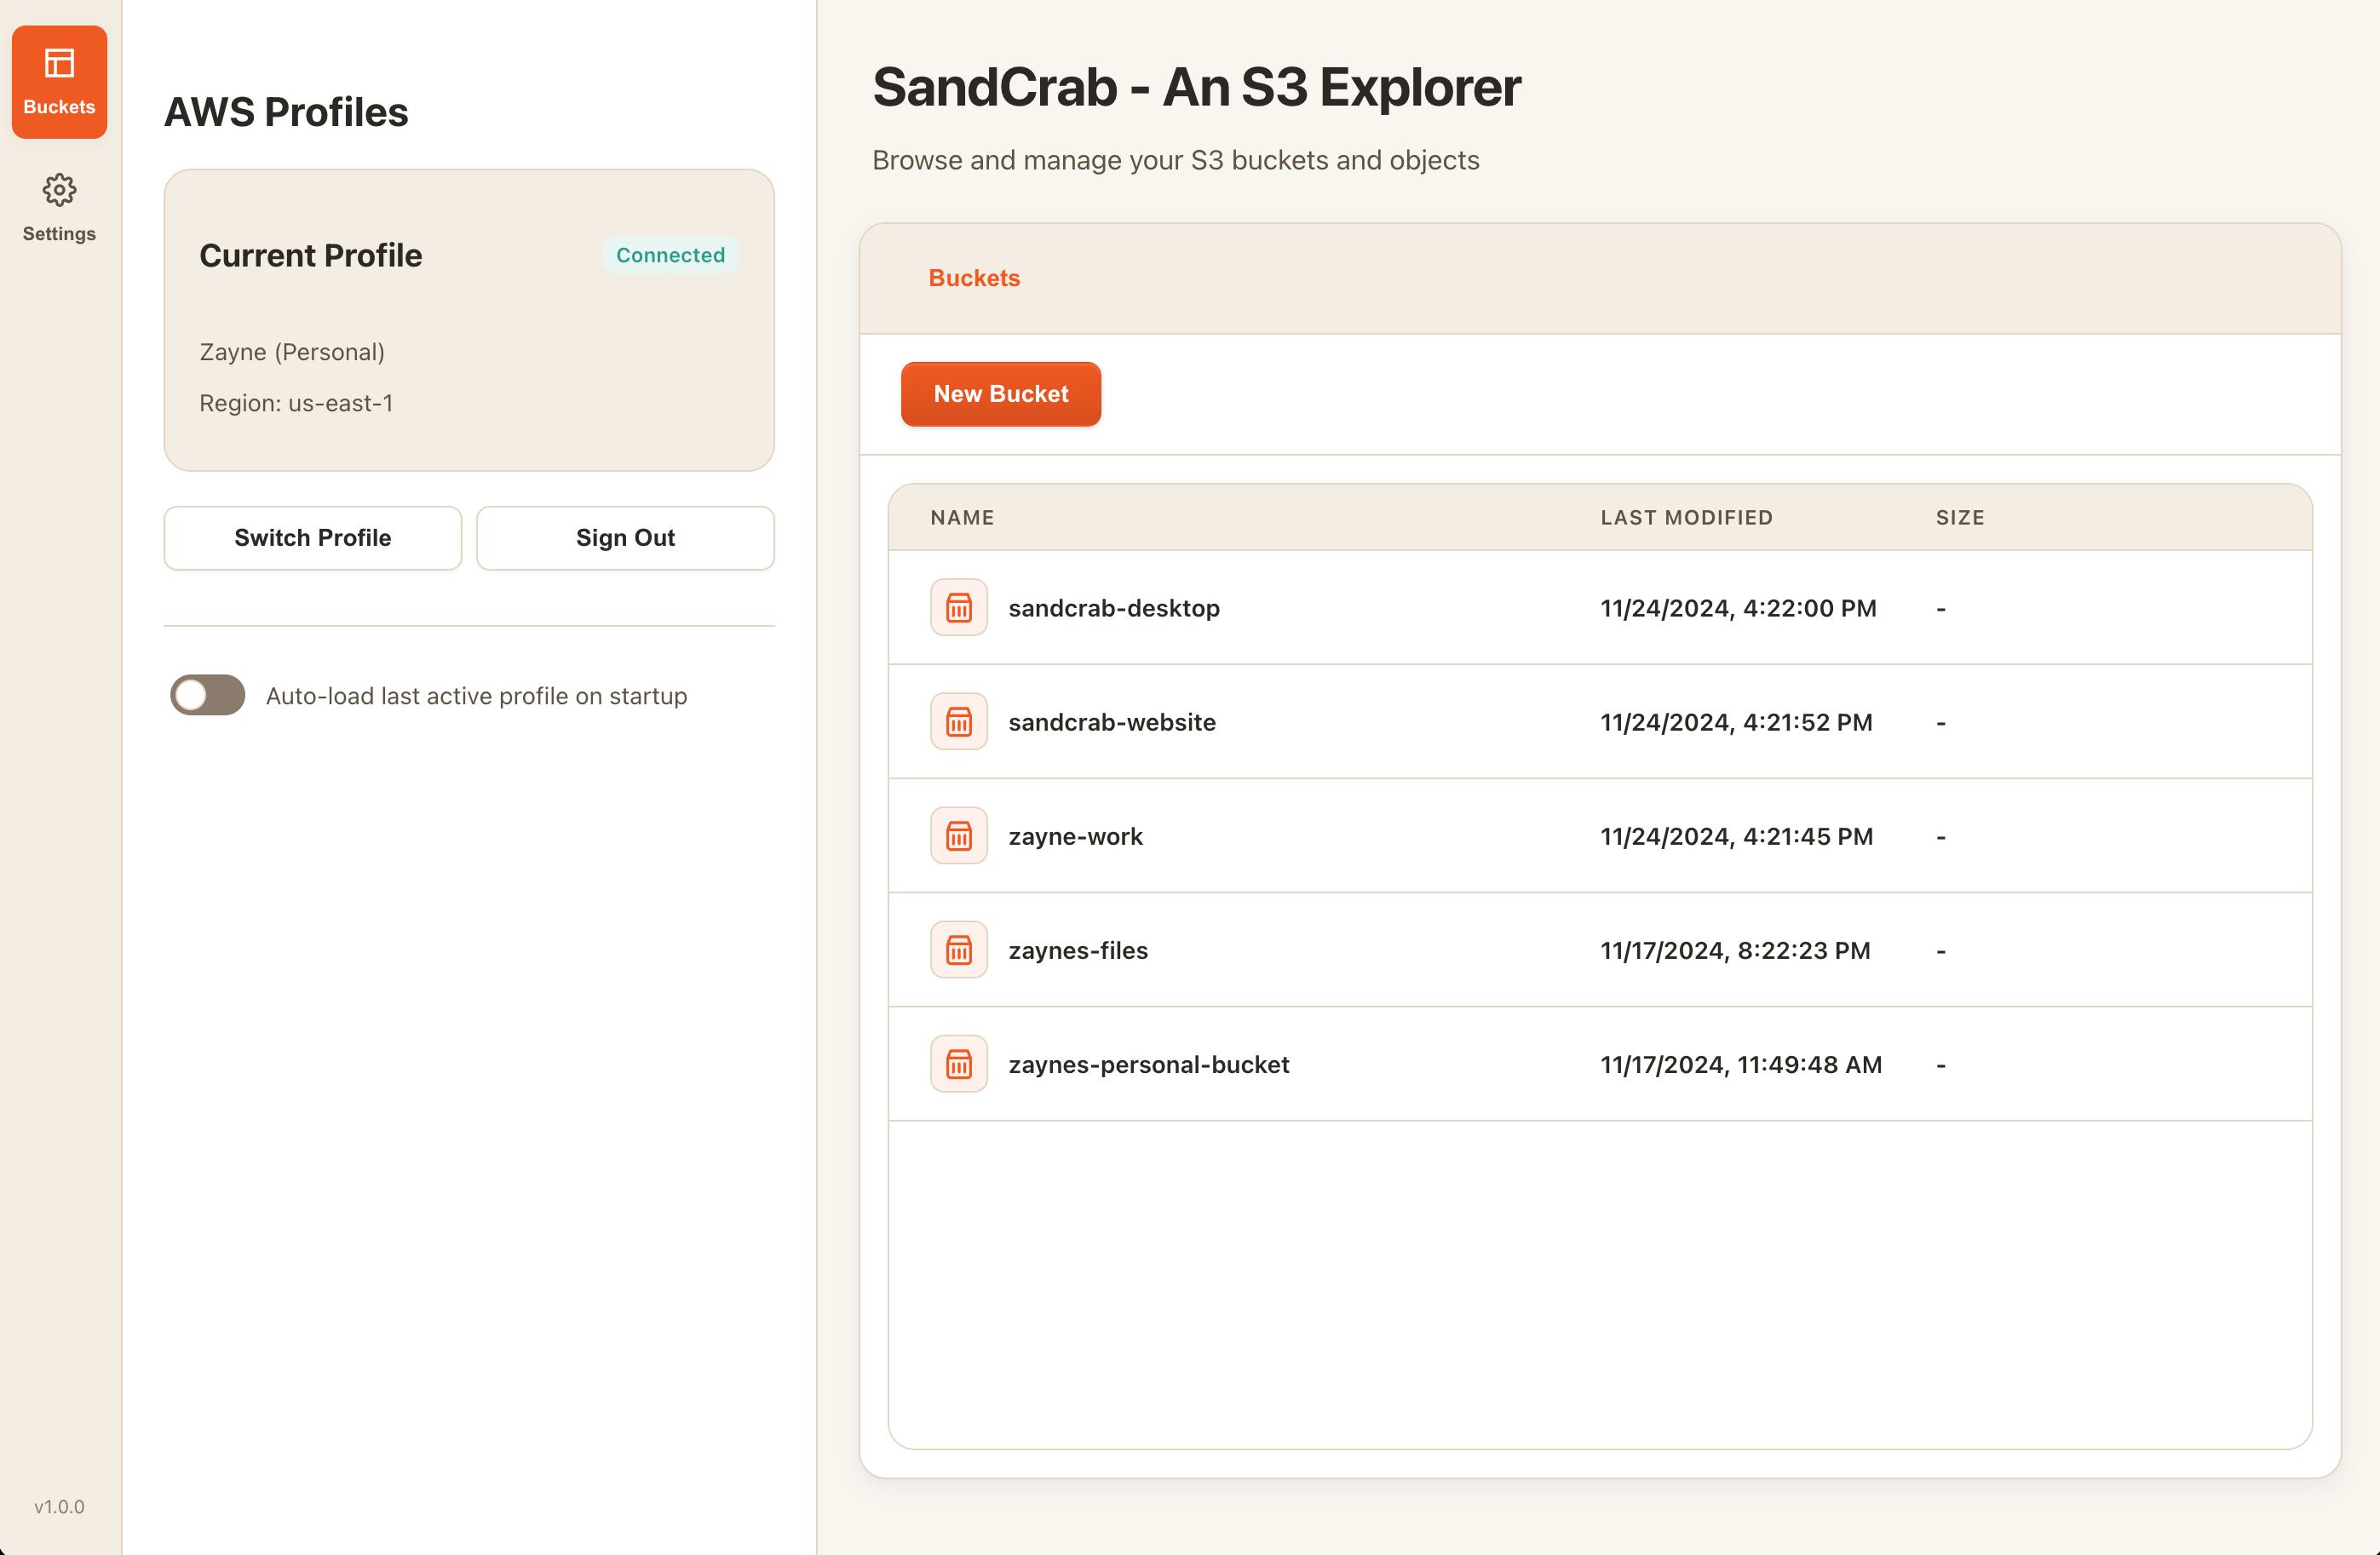2380x1555 pixels.
Task: Click the LAST MODIFIED column header
Action: [x=1686, y=517]
